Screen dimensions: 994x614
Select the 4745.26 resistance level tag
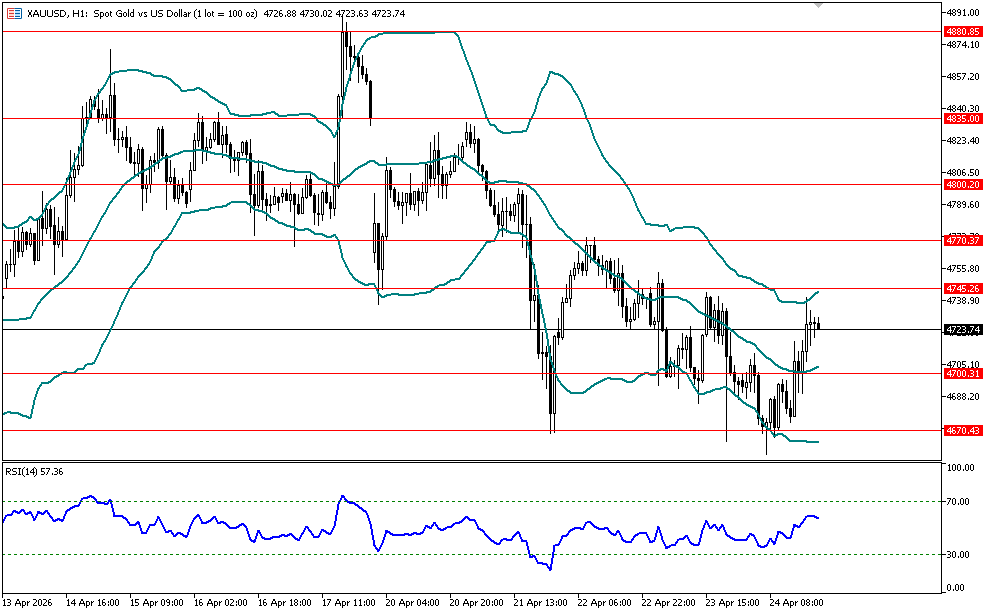962,288
